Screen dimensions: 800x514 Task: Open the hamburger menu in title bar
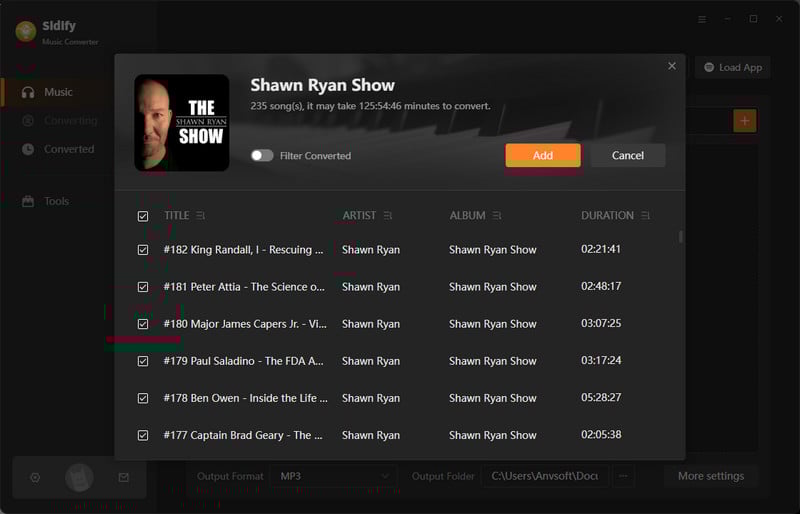tap(702, 19)
